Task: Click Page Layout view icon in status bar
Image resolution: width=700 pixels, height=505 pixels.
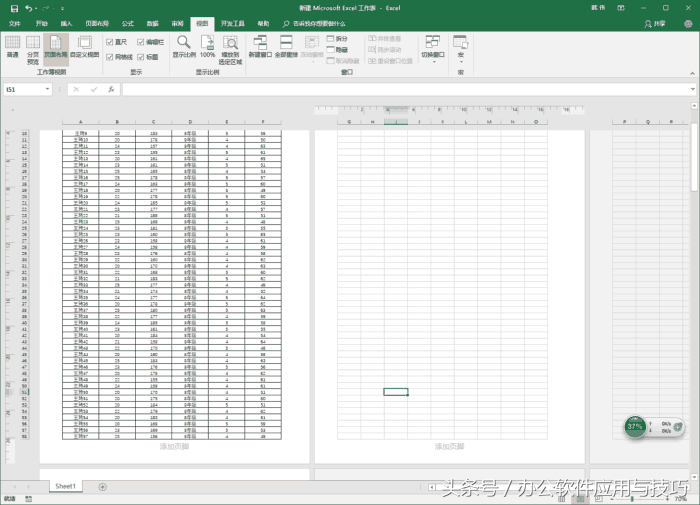Action: pyautogui.click(x=580, y=499)
